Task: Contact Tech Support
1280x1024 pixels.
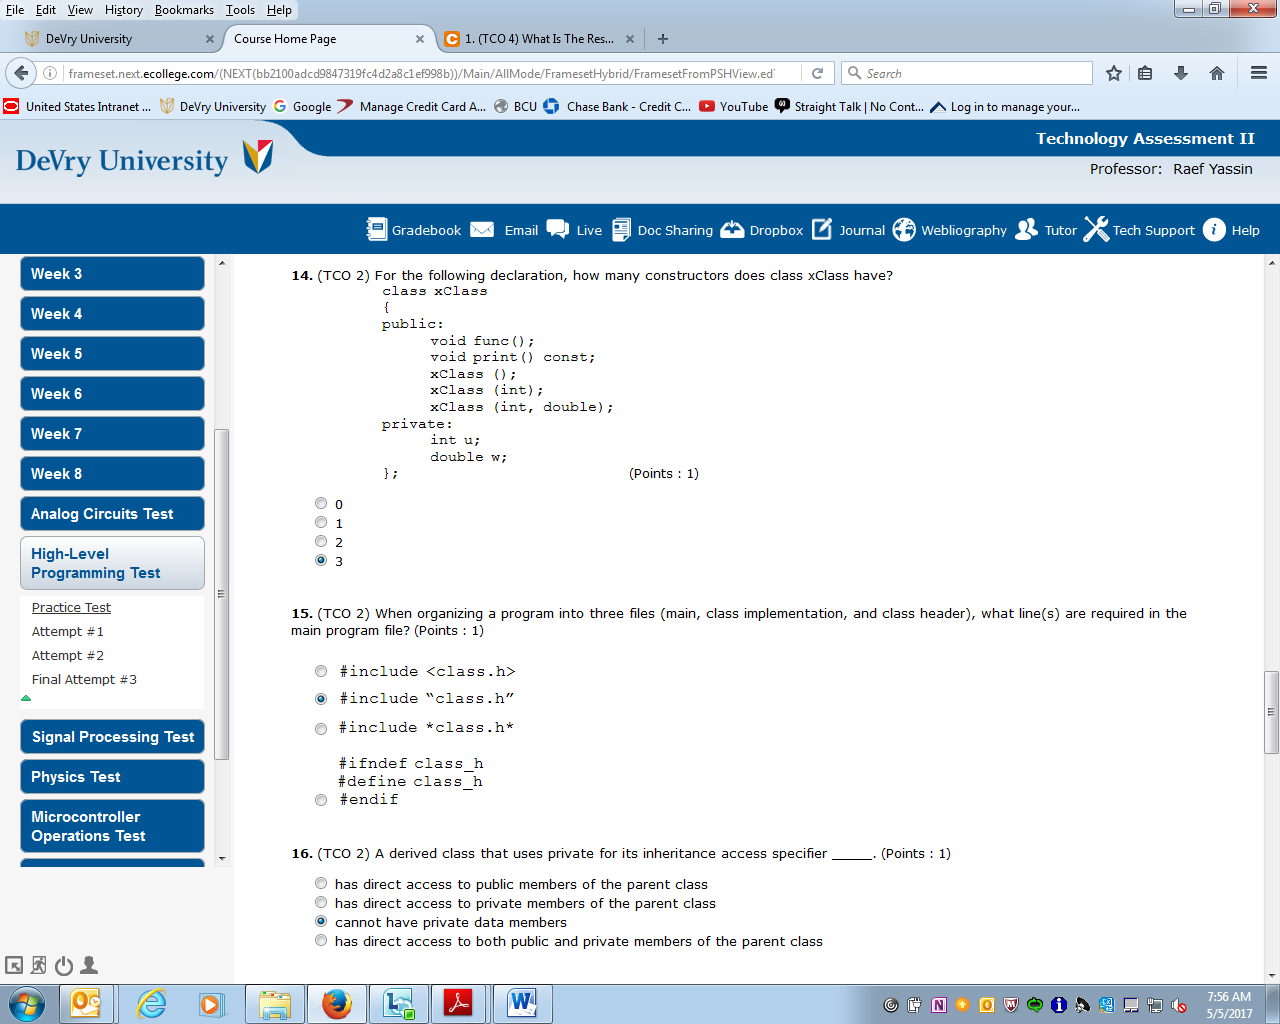Action: [1139, 230]
